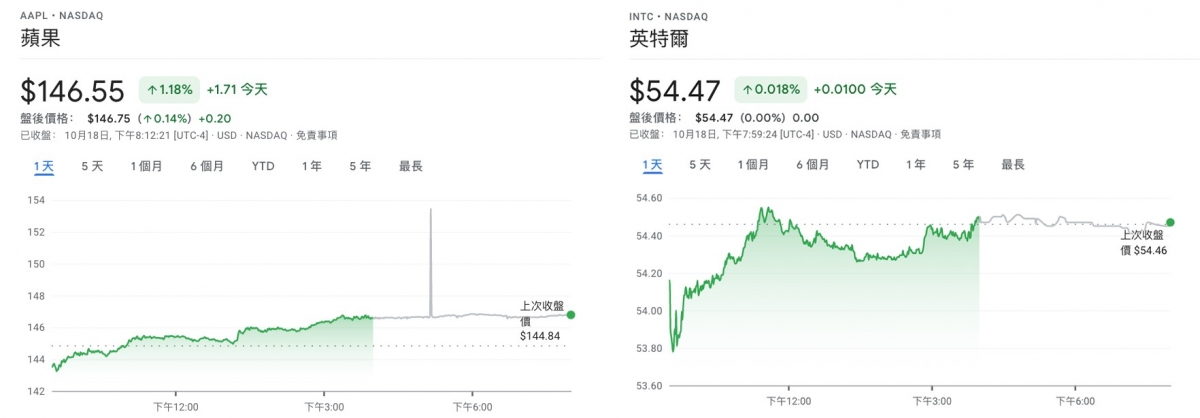The width and height of the screenshot is (1200, 418).
Task: Click the green endpoint dot on Apple chart
Action: pyautogui.click(x=571, y=314)
